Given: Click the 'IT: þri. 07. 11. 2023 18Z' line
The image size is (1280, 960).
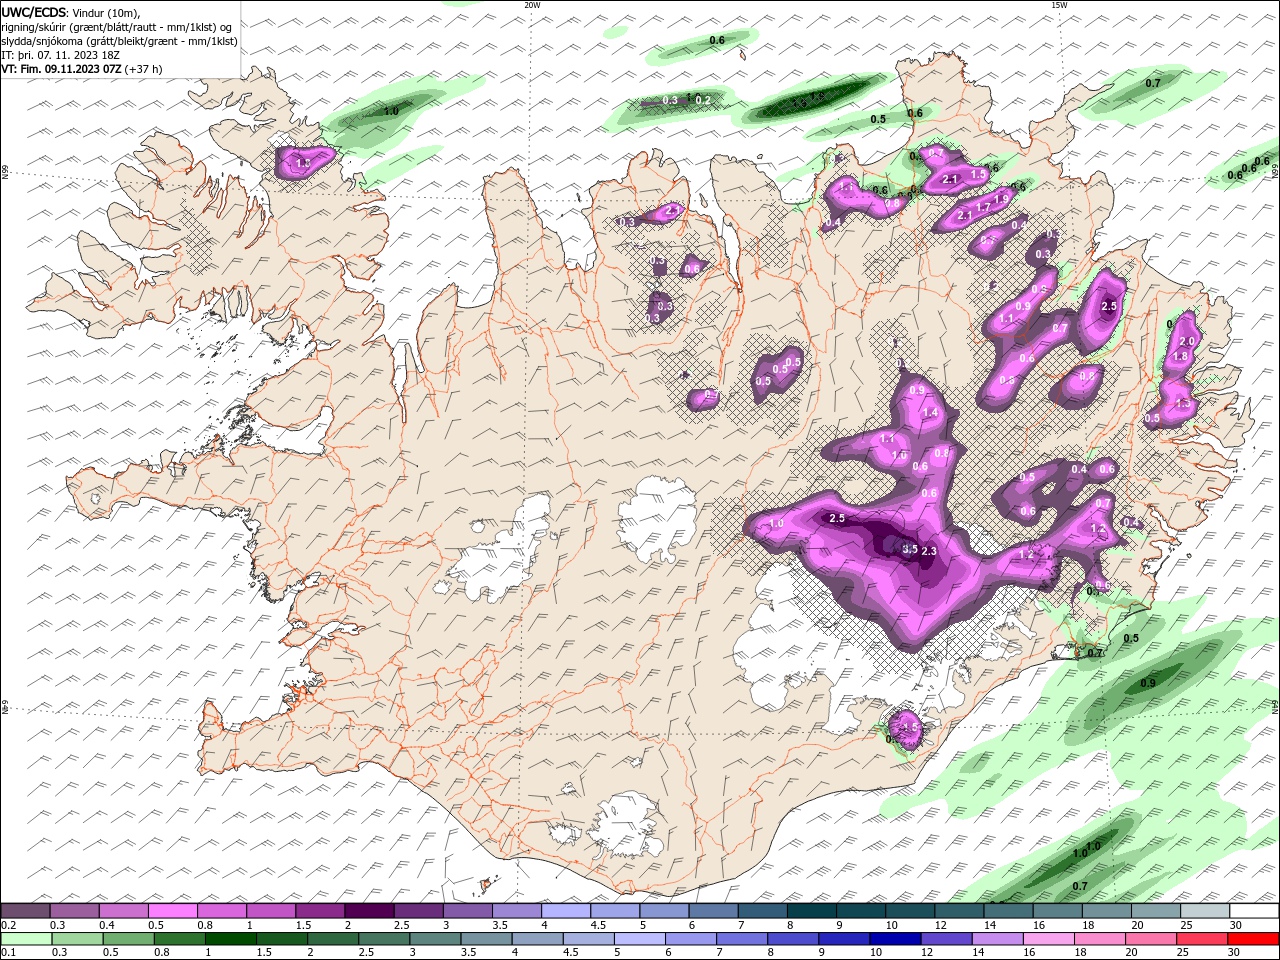Looking at the screenshot, I should click(61, 55).
